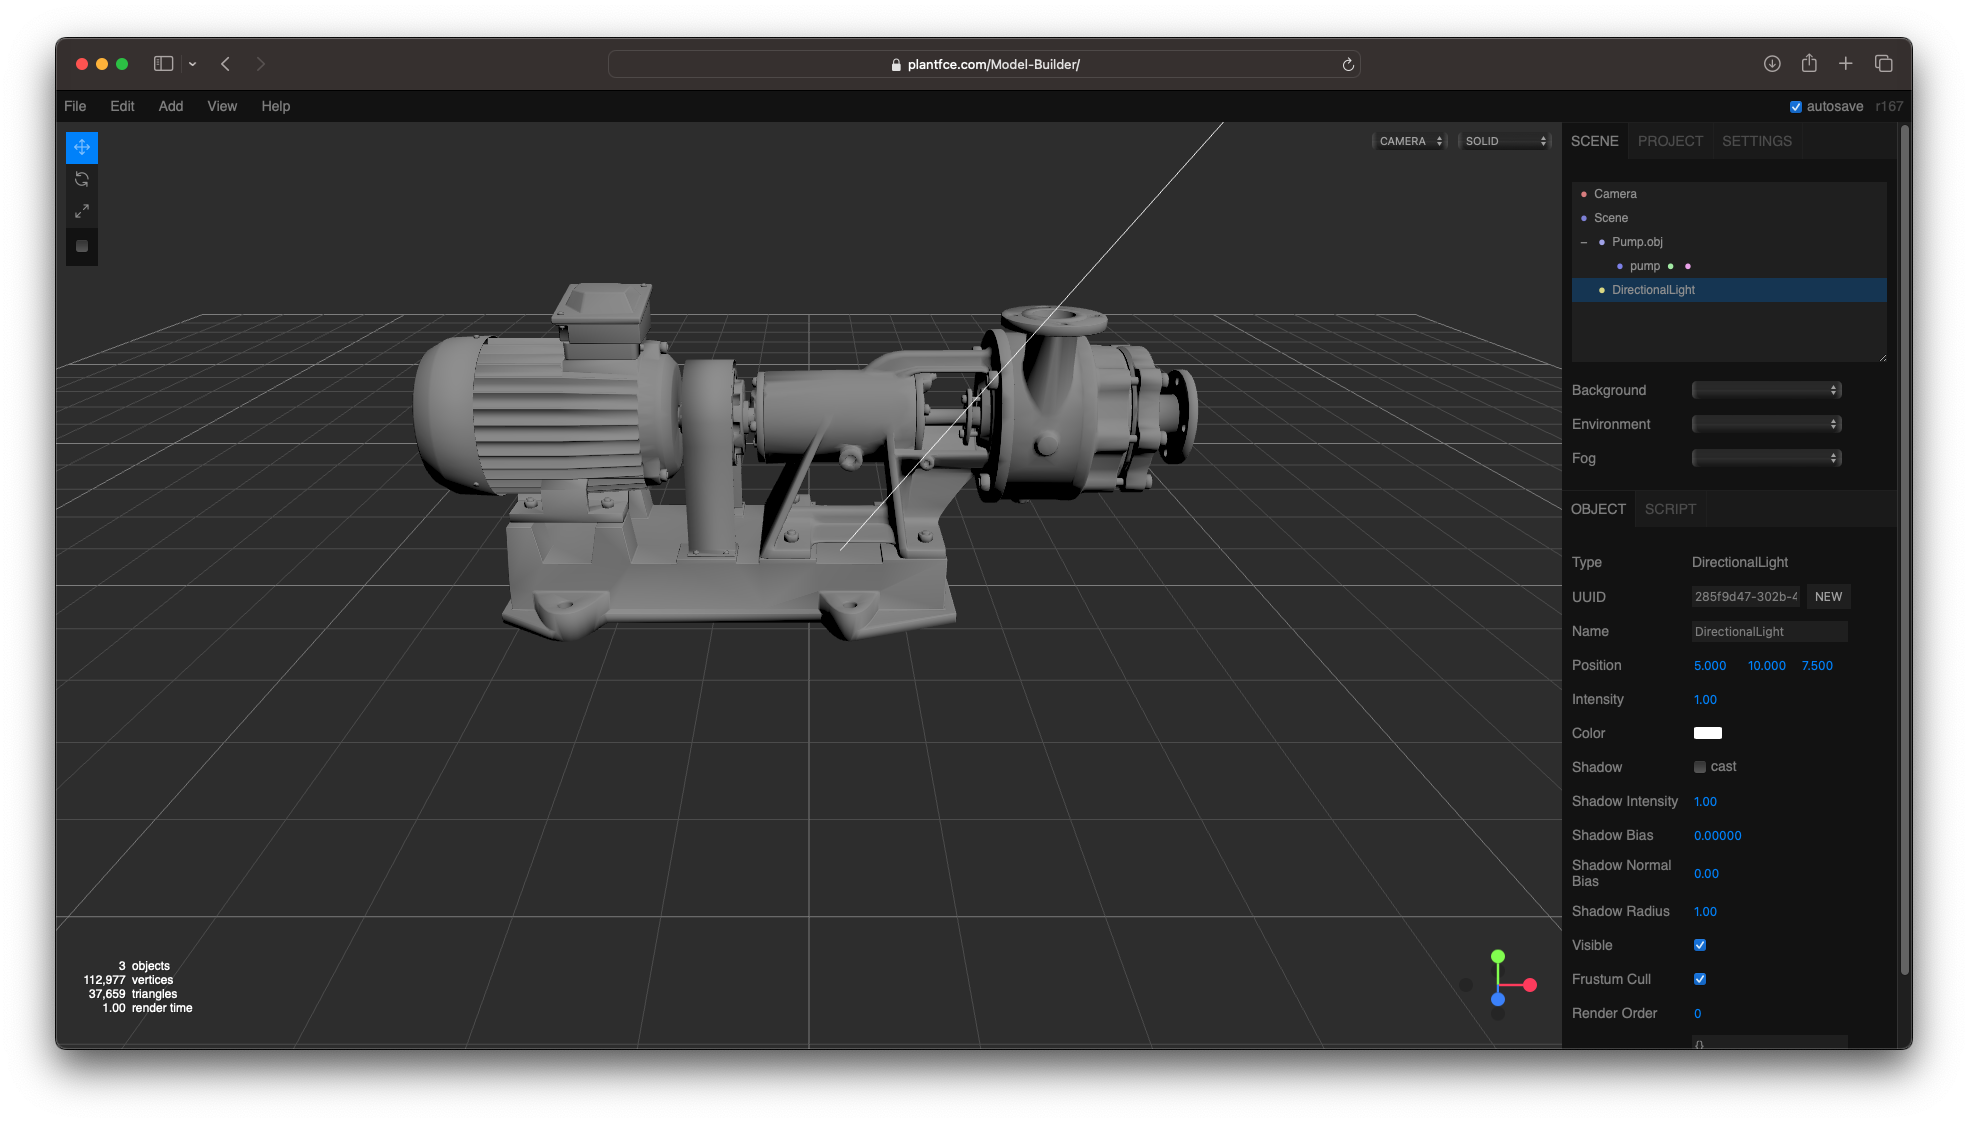
Task: Open the Add menu
Action: pos(170,106)
